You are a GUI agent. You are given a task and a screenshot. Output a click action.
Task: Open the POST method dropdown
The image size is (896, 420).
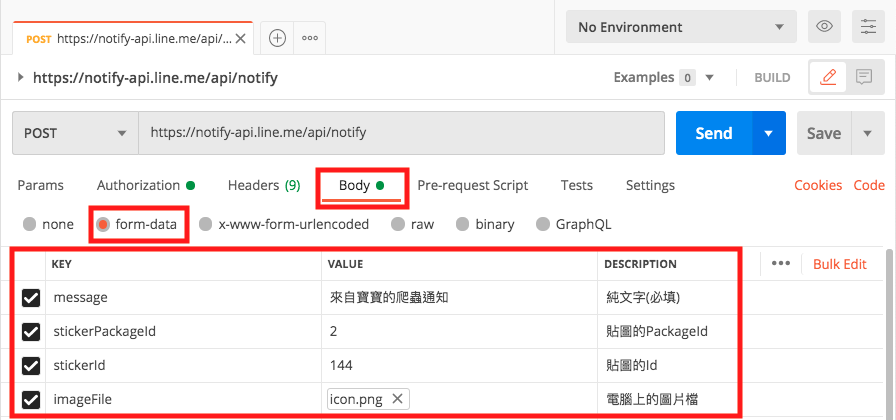pyautogui.click(x=75, y=133)
